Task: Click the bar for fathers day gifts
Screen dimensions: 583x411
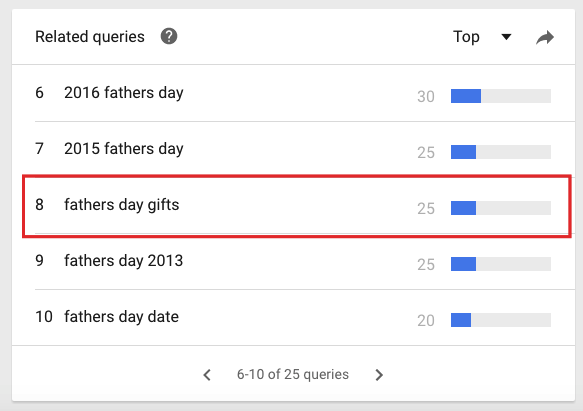Action: click(500, 208)
